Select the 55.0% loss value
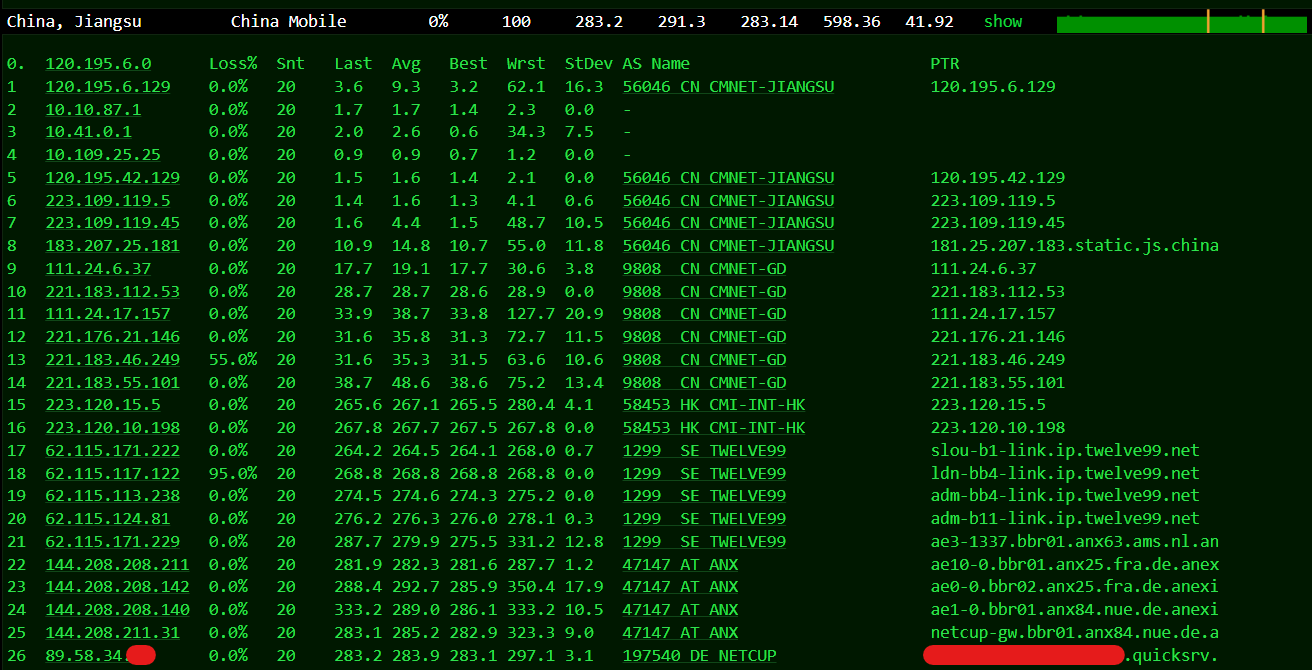 tap(233, 360)
